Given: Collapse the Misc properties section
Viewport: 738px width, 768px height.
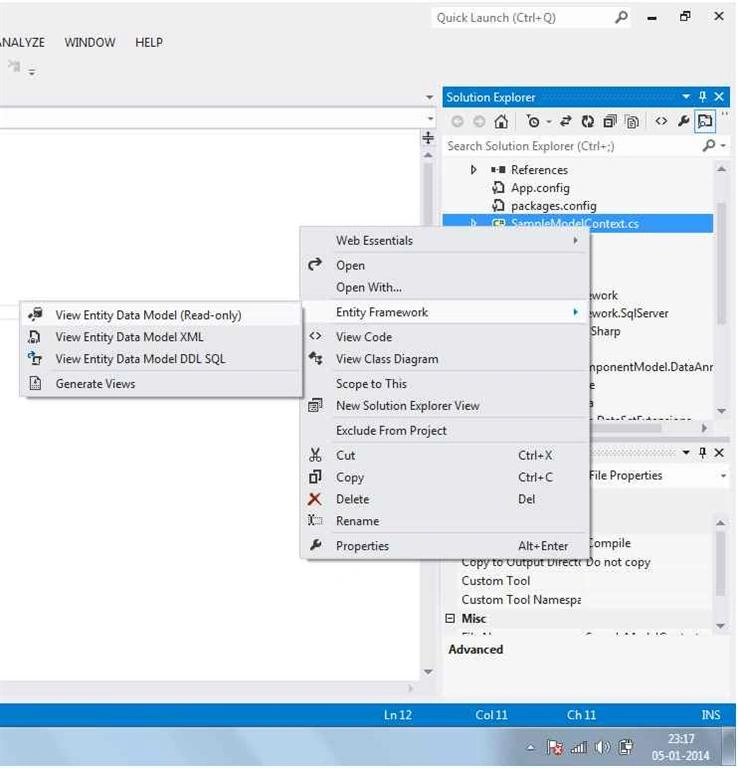Looking at the screenshot, I should click(450, 618).
